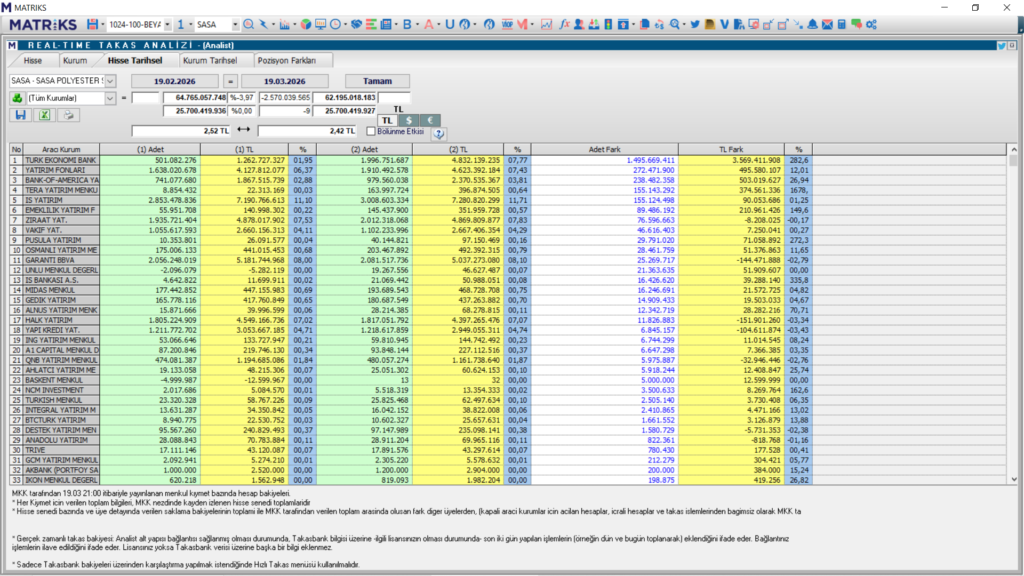Click the bar chart icon in toolbar

point(284,24)
